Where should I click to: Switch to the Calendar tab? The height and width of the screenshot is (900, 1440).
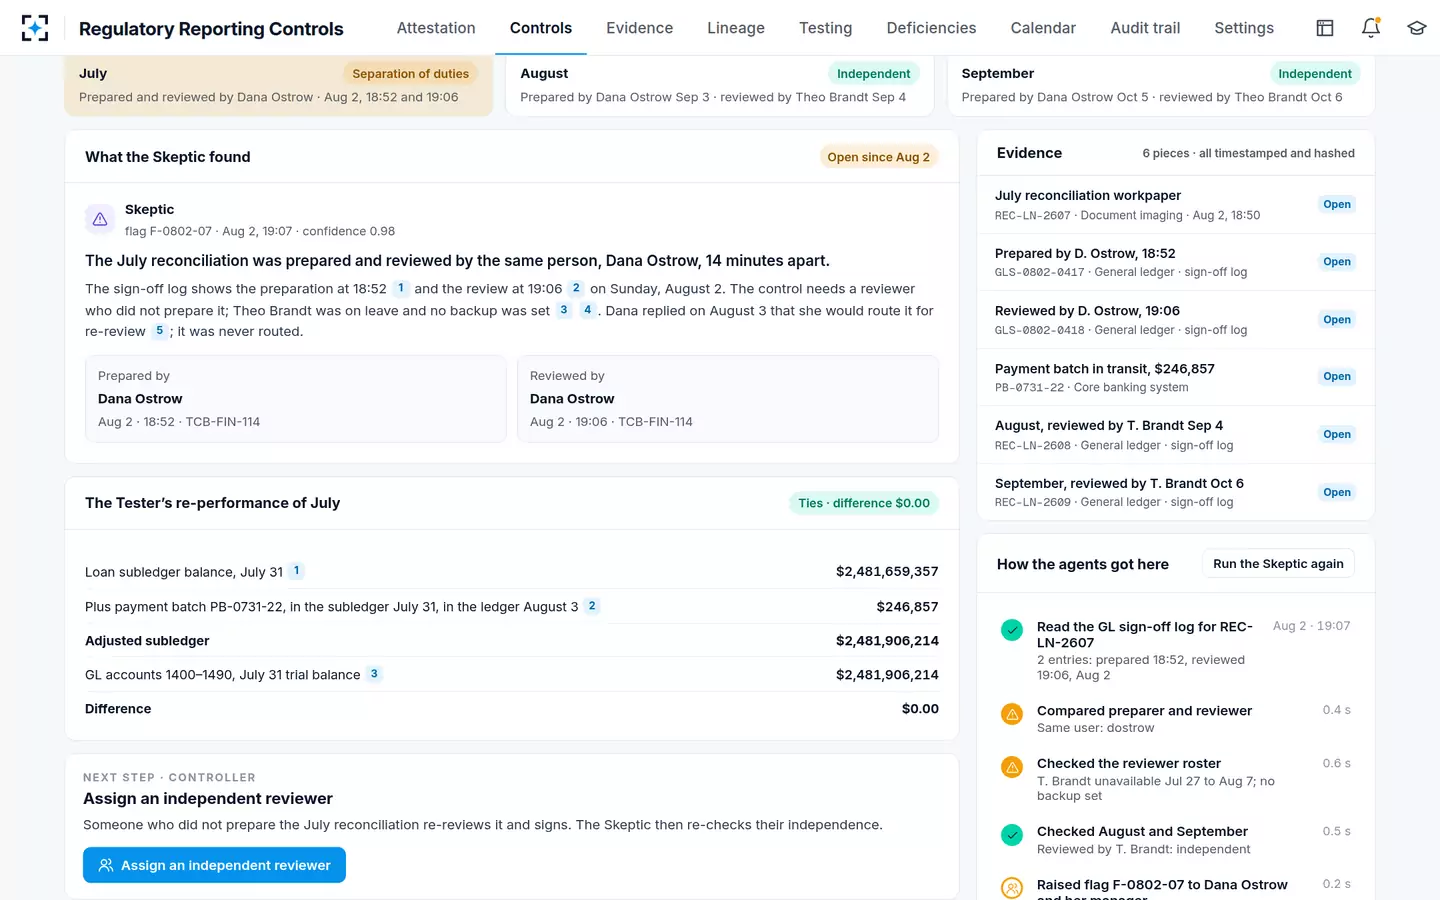point(1043,28)
